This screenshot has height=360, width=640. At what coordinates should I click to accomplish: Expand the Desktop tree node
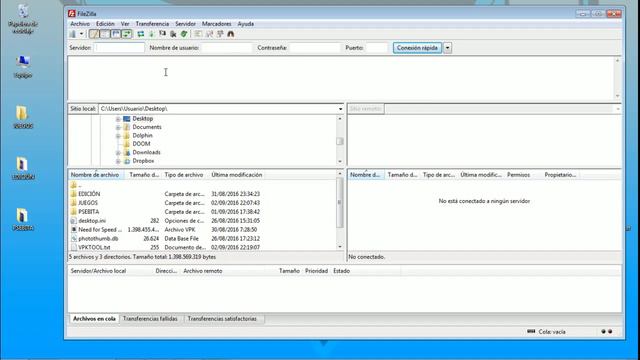pyautogui.click(x=118, y=119)
